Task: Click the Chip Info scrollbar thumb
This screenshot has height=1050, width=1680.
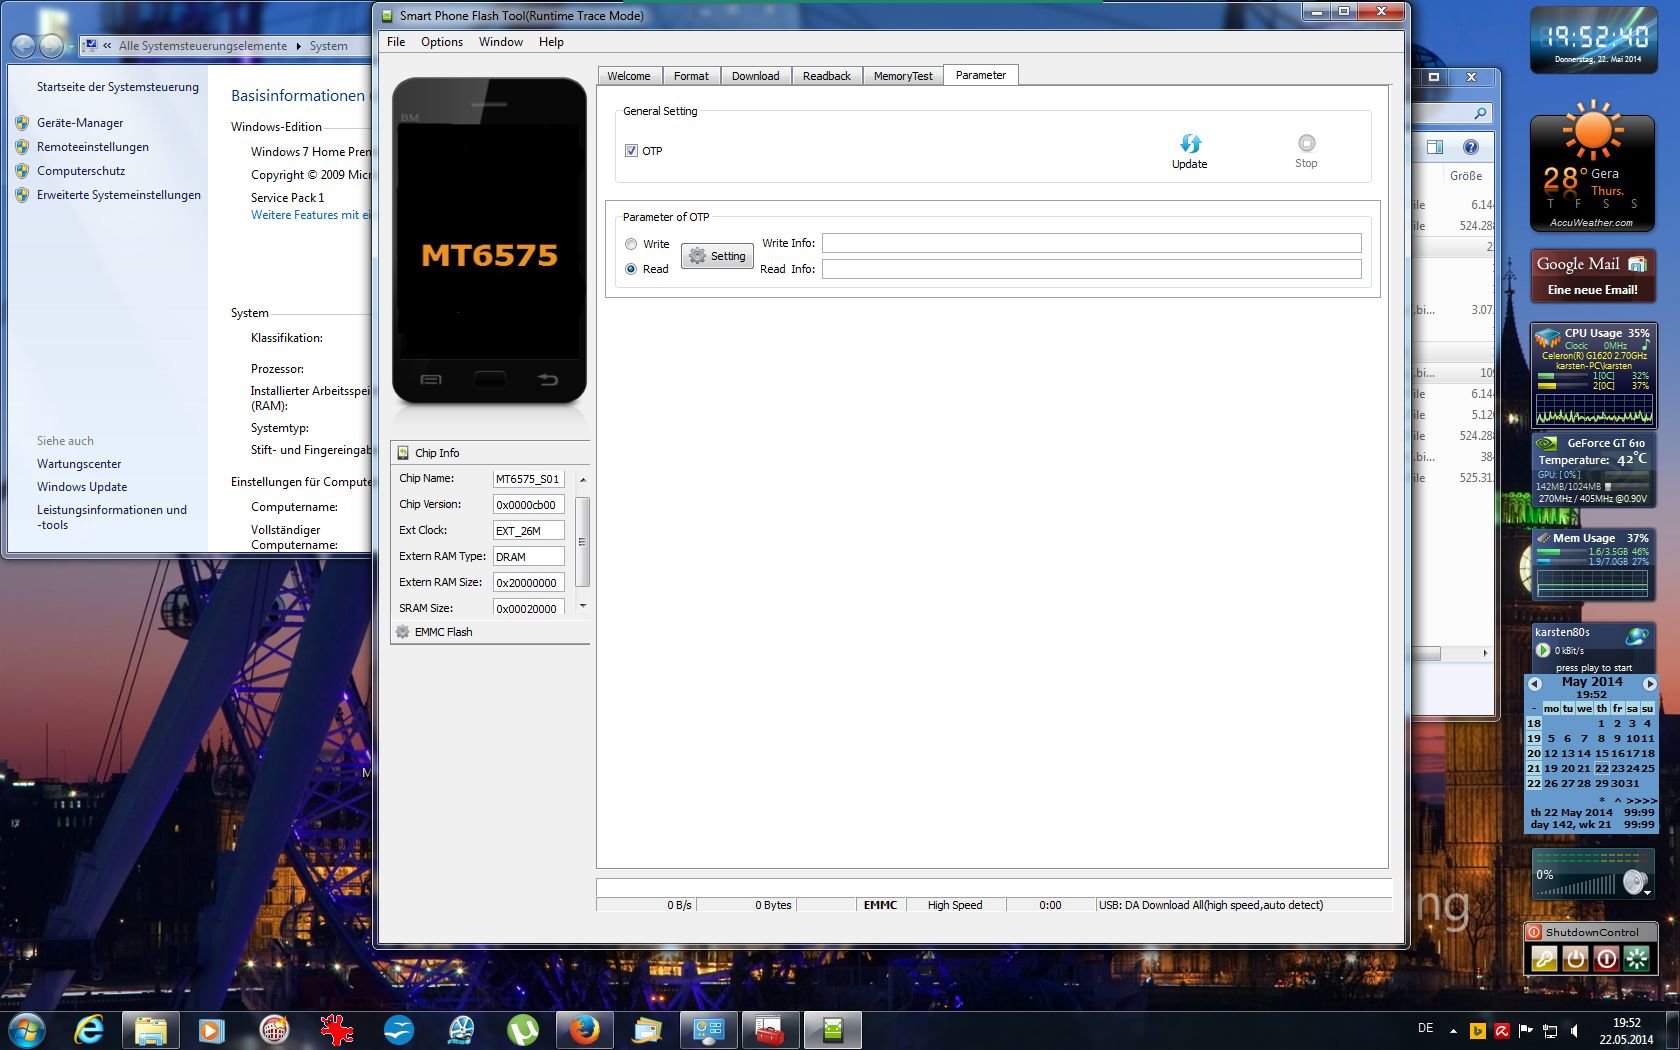Action: pyautogui.click(x=583, y=541)
